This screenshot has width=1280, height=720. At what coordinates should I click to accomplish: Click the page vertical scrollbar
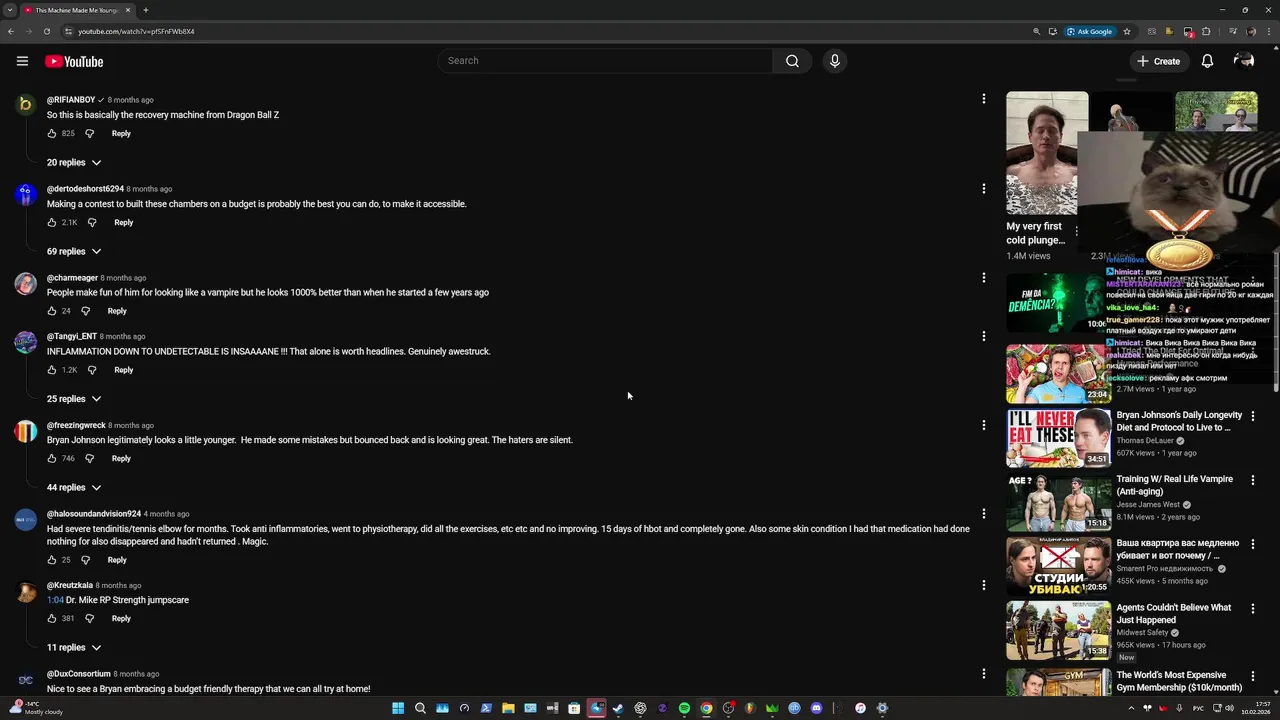[x=1275, y=320]
